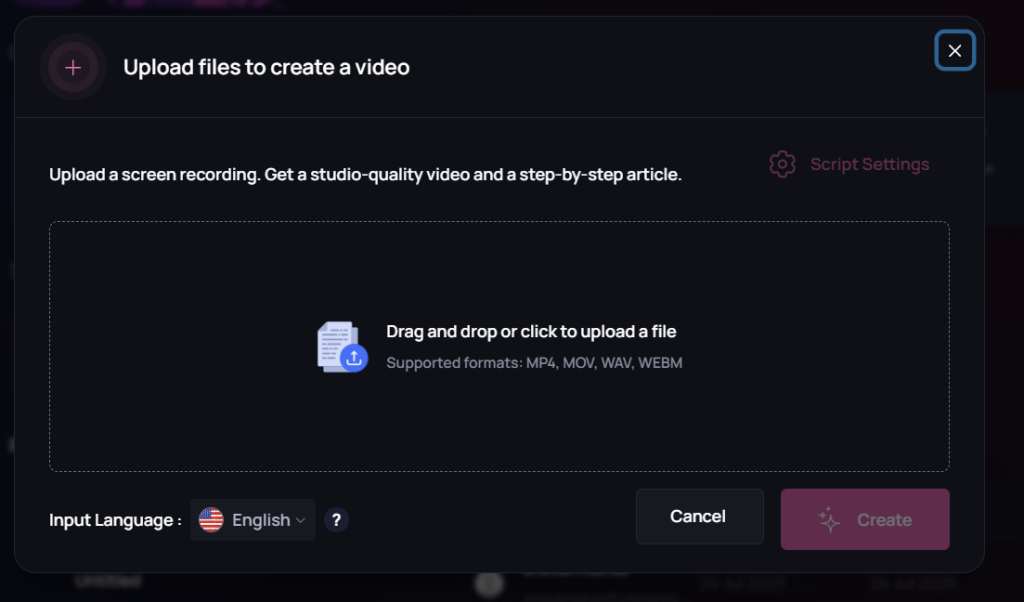Click the 'Supported formats: MP4, MOV, WAV, WEBM' text

(534, 363)
